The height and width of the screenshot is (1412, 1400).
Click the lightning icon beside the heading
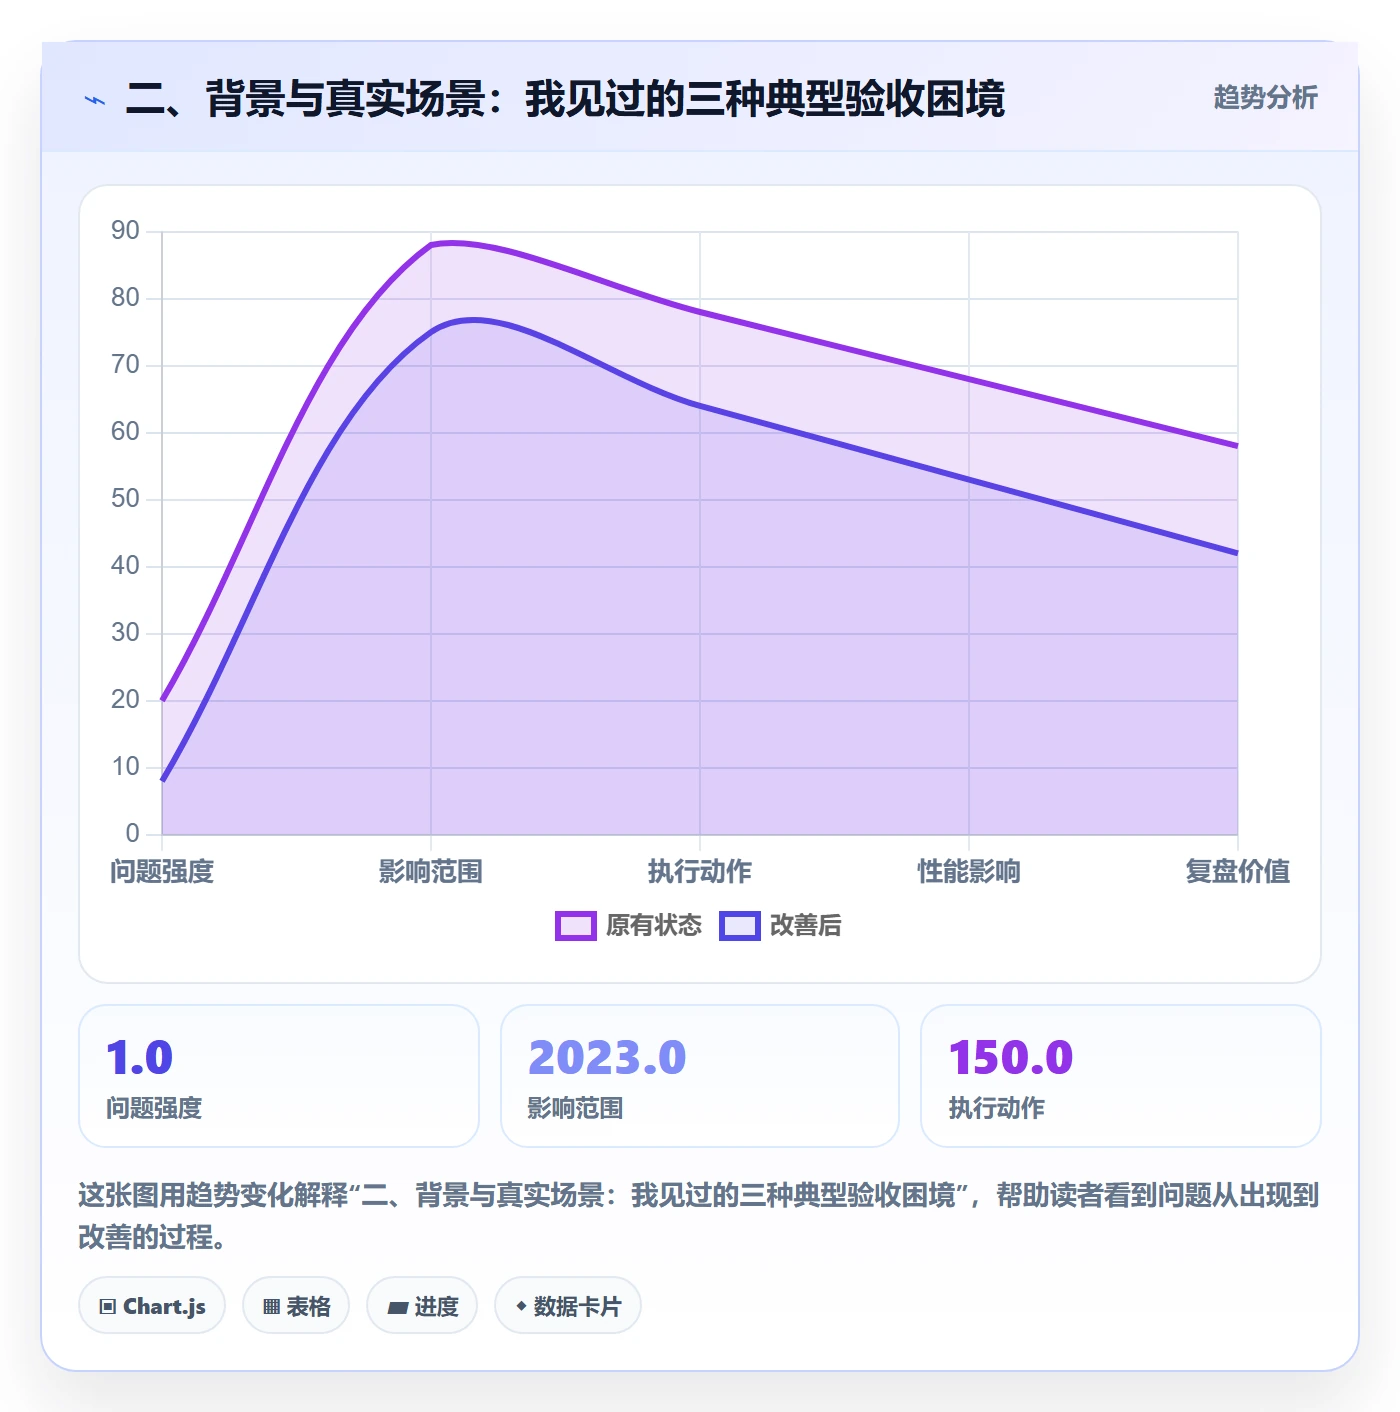(95, 100)
